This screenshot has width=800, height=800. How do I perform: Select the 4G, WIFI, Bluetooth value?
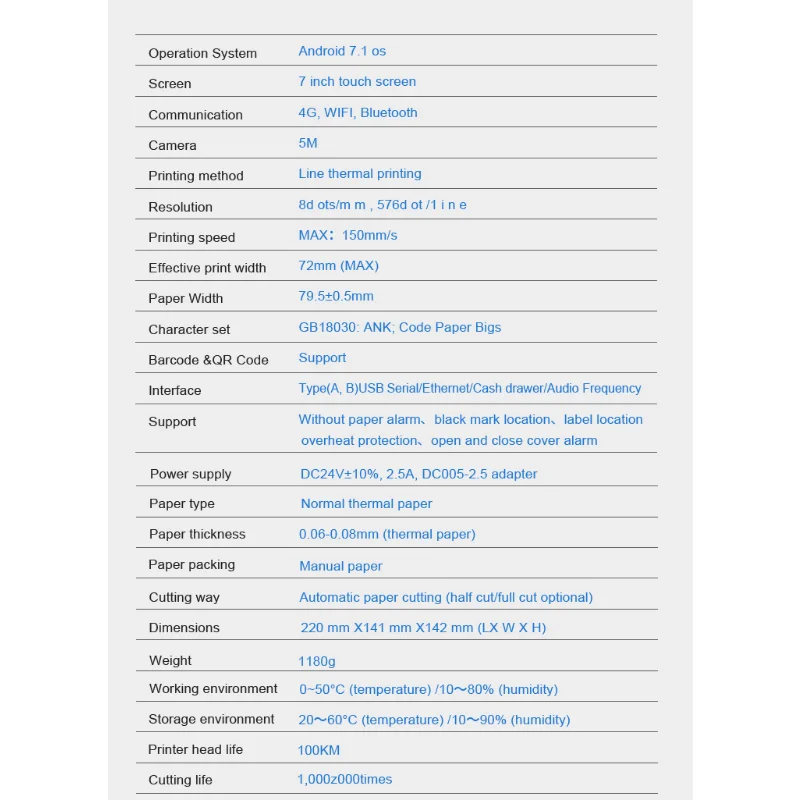tap(358, 113)
